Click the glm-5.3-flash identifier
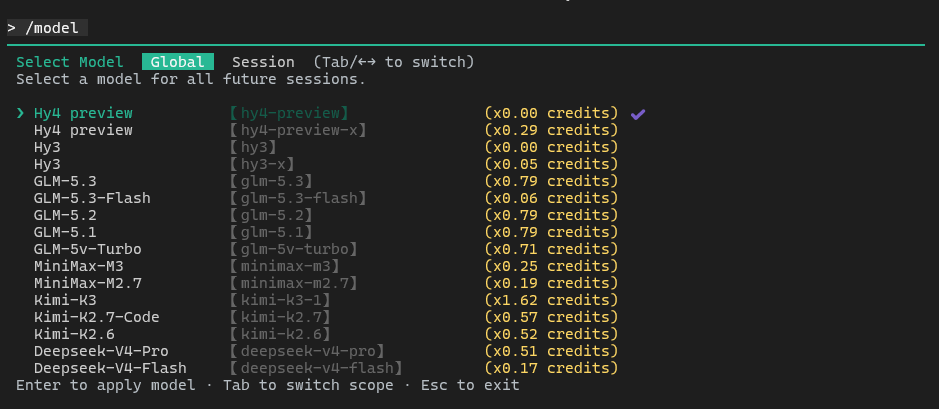939x409 pixels. click(298, 198)
